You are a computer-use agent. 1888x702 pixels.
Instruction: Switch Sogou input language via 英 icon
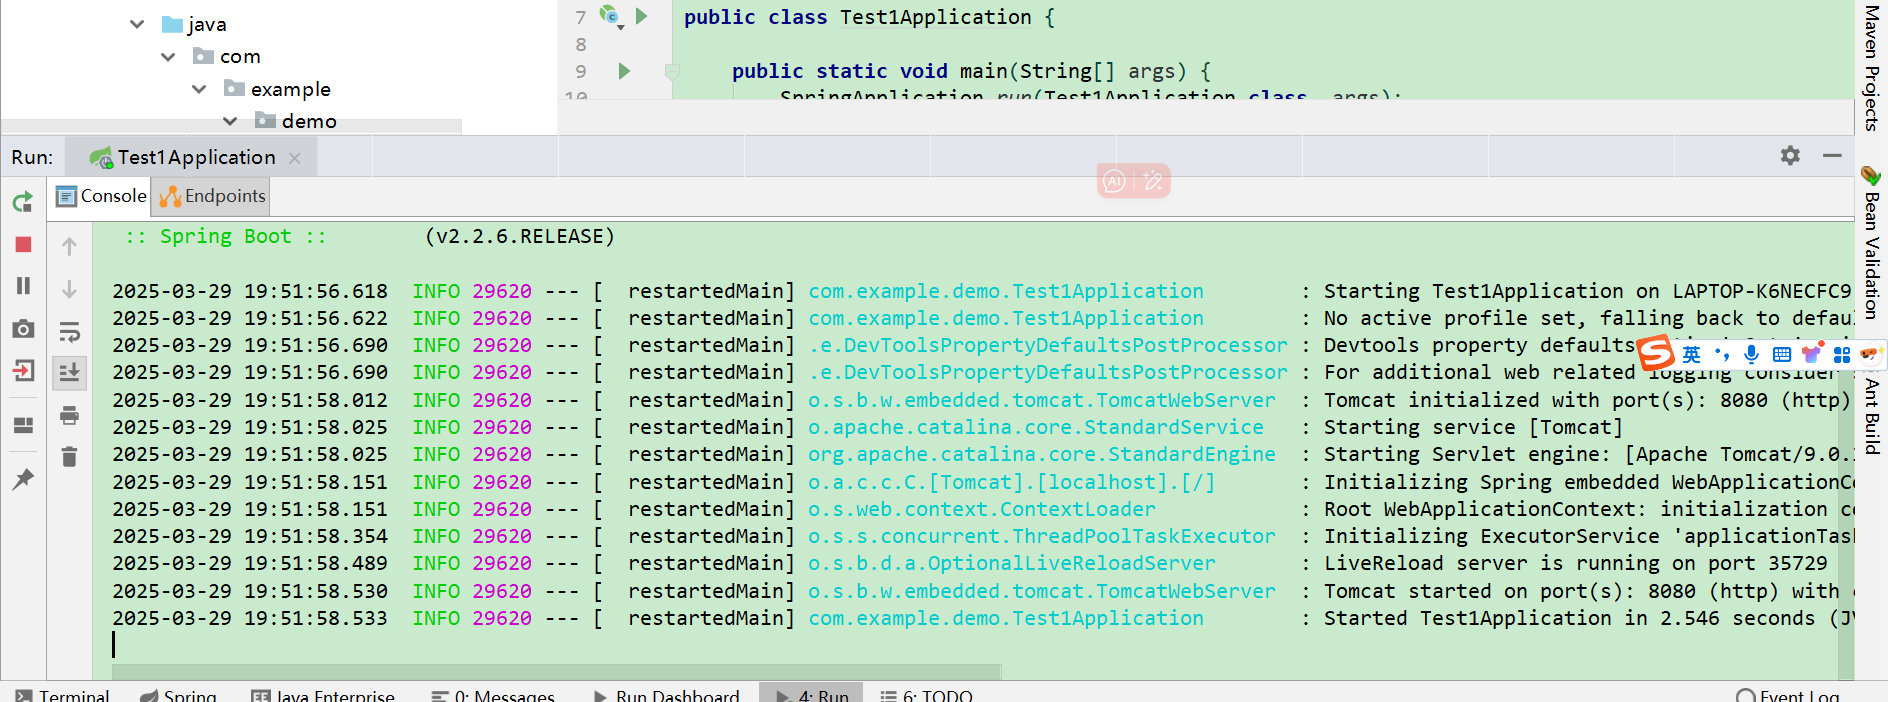coord(1691,354)
